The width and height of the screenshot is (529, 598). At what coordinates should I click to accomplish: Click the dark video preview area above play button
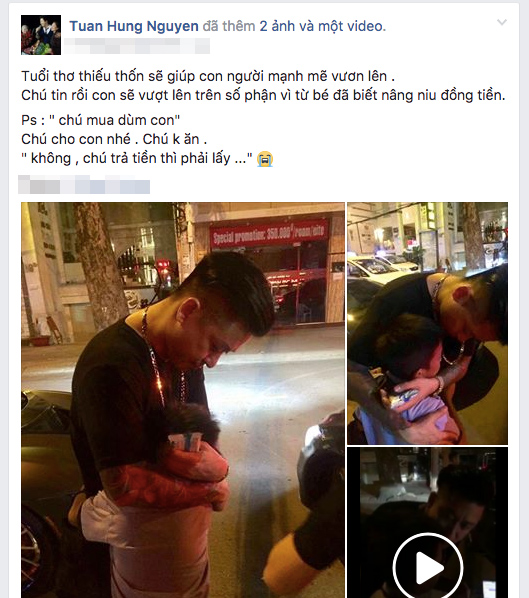coord(427,490)
